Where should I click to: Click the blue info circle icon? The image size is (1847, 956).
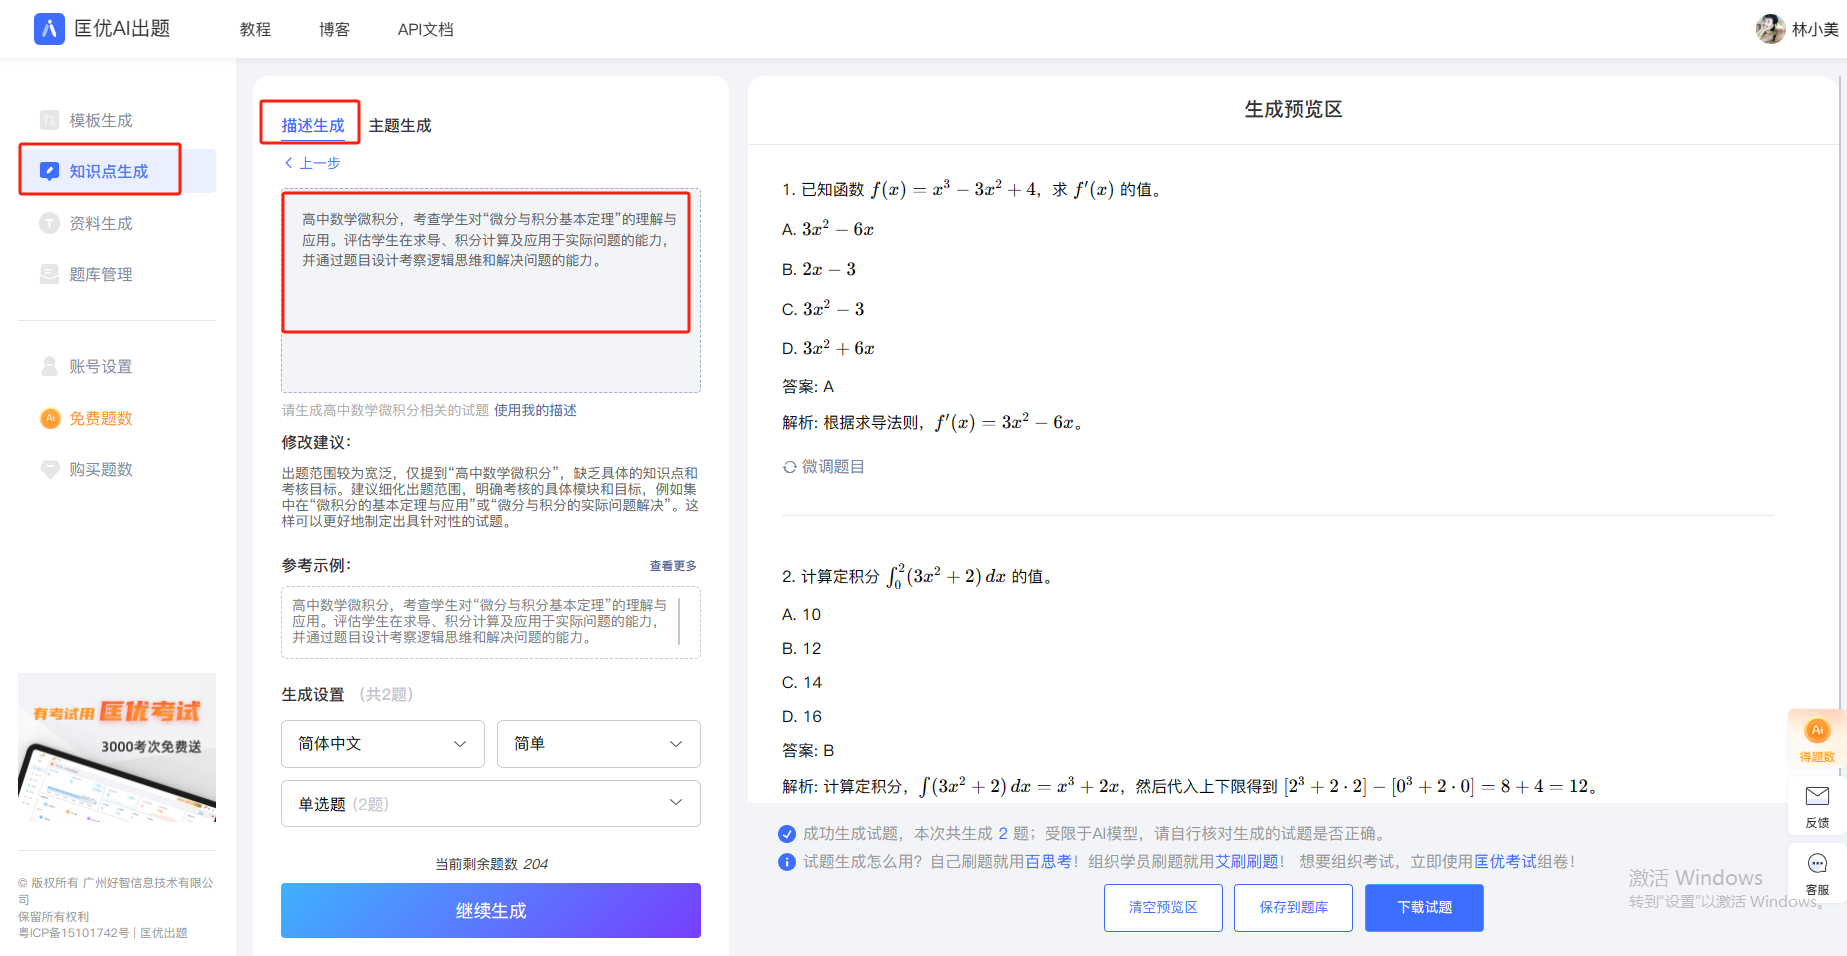787,862
